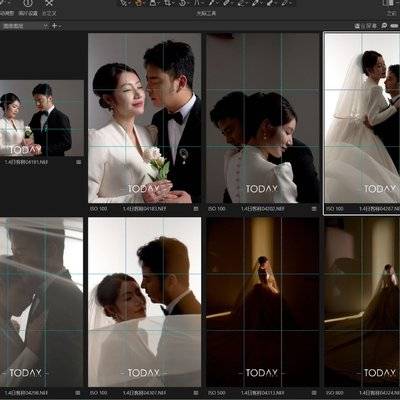Click ISO 100 label beside 04183.NEF

[99, 209]
